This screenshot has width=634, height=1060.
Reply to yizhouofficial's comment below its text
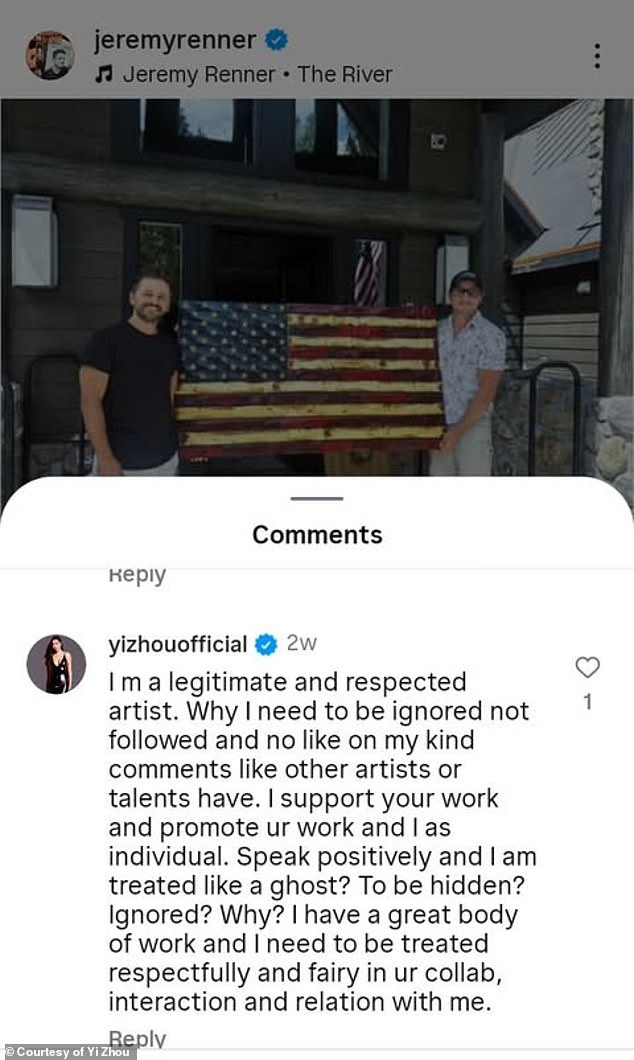(137, 1038)
